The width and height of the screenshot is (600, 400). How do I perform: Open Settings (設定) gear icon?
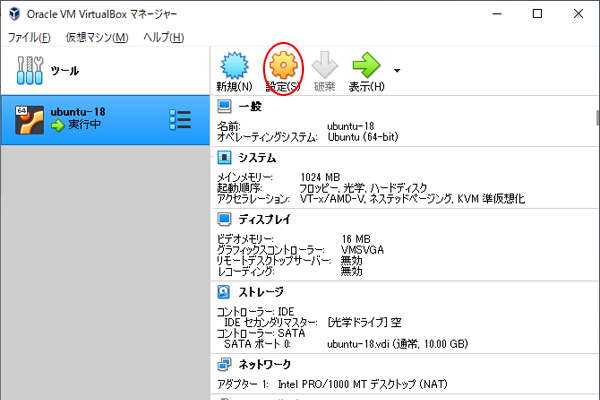pos(283,65)
